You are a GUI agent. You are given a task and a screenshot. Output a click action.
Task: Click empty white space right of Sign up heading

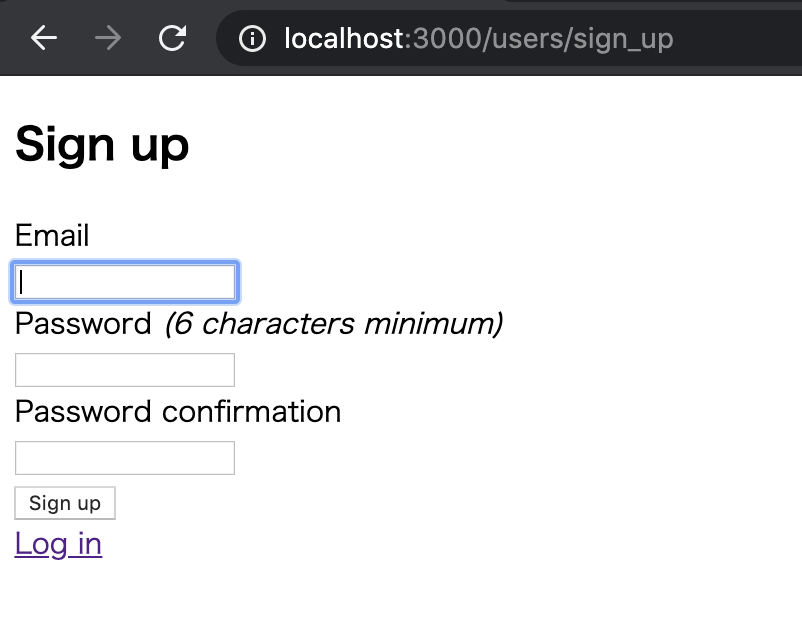click(500, 145)
